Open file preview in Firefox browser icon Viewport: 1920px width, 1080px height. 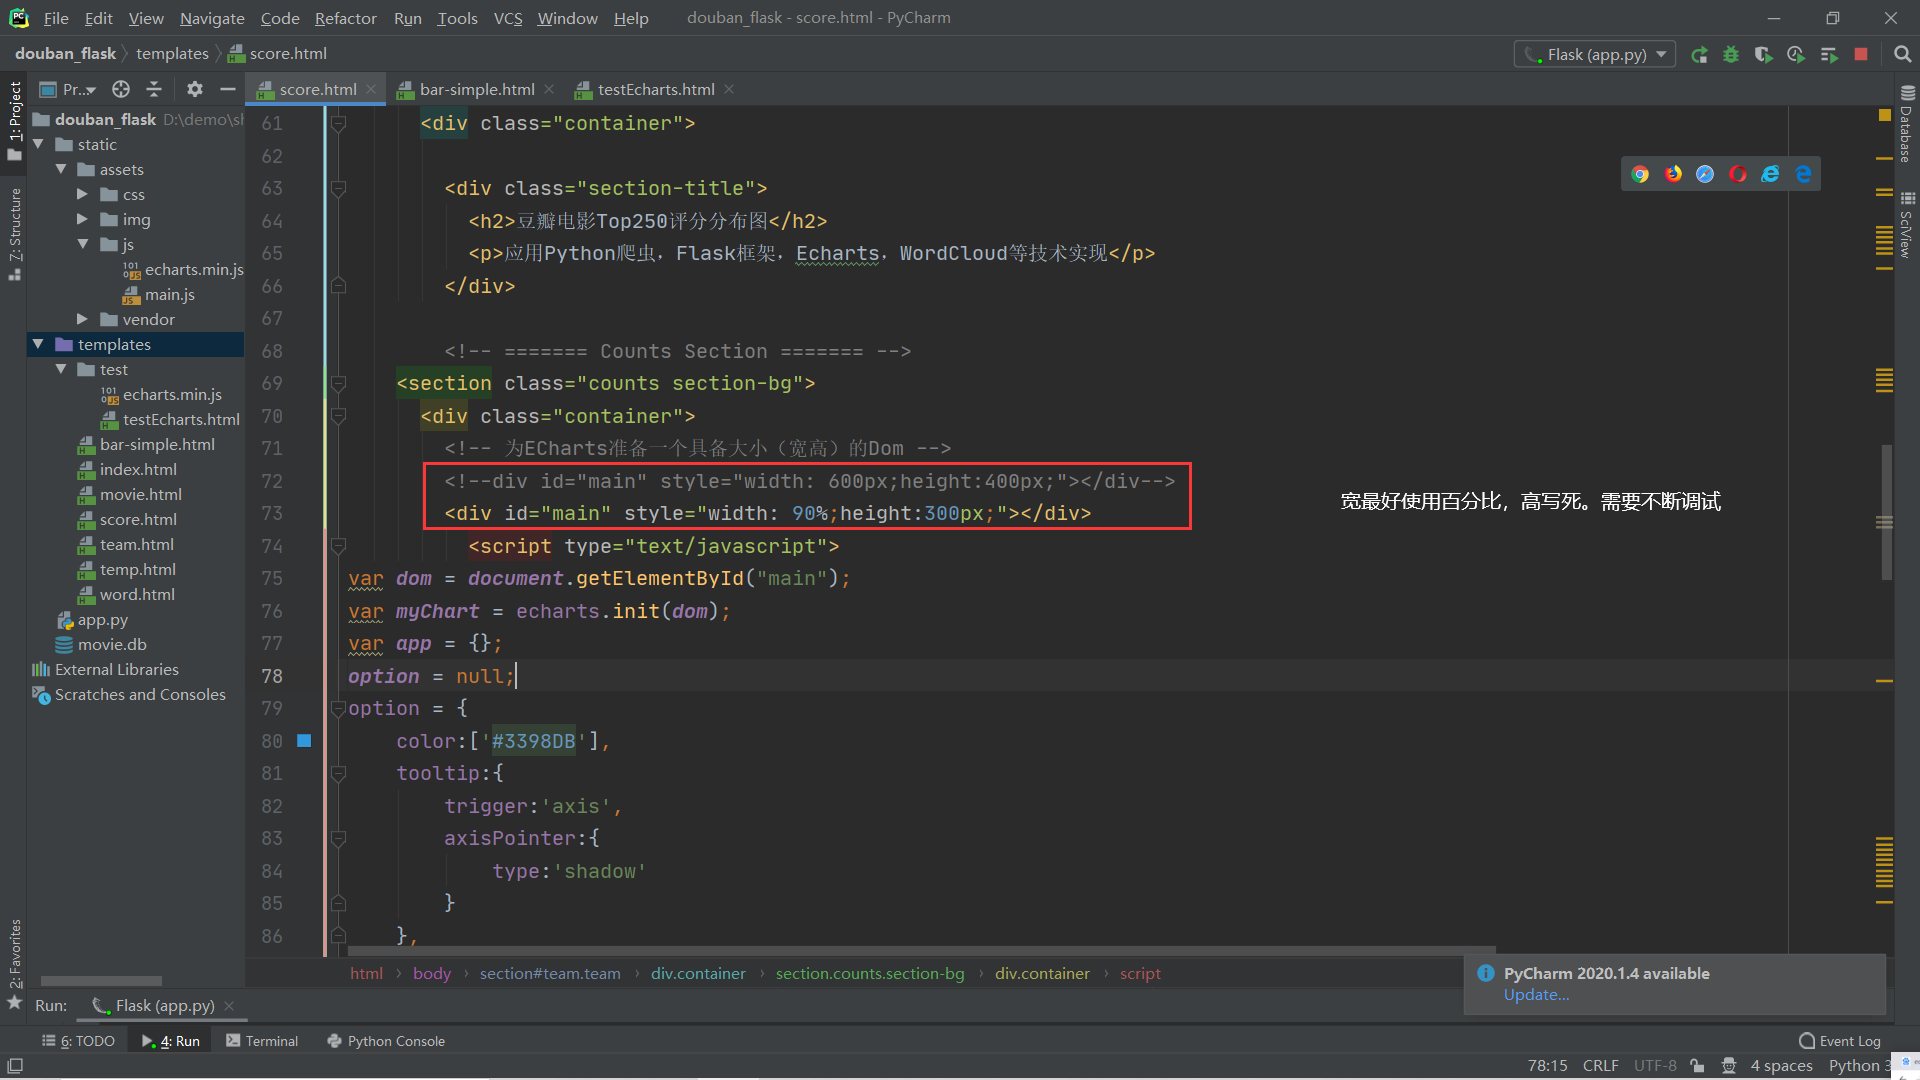click(1673, 174)
